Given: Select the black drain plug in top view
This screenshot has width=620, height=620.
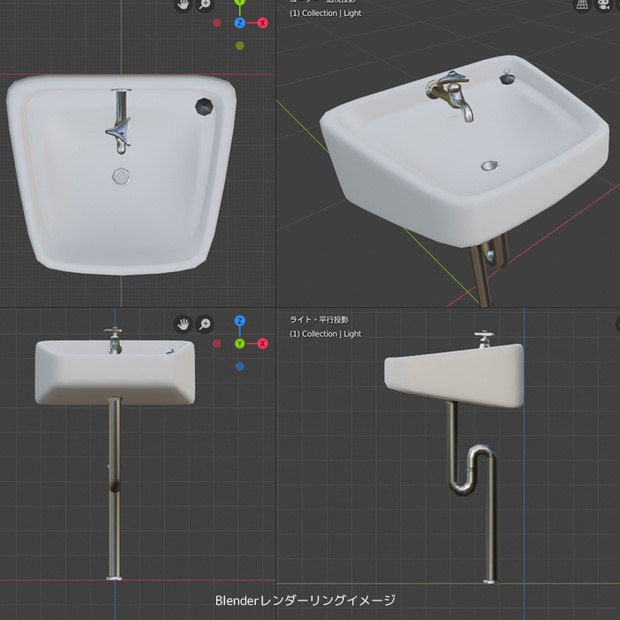Looking at the screenshot, I should [x=204, y=106].
